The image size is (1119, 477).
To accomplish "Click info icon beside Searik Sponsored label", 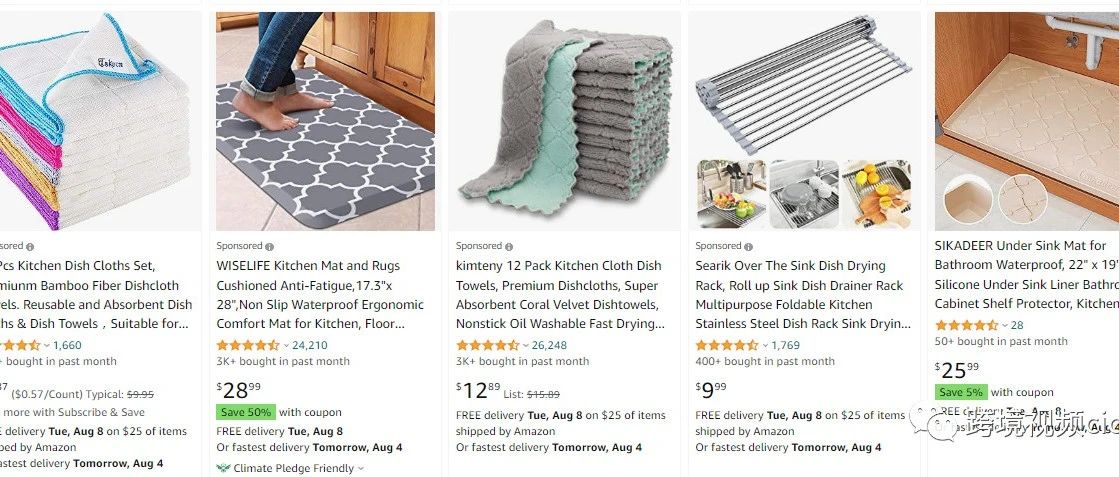I will pos(749,246).
